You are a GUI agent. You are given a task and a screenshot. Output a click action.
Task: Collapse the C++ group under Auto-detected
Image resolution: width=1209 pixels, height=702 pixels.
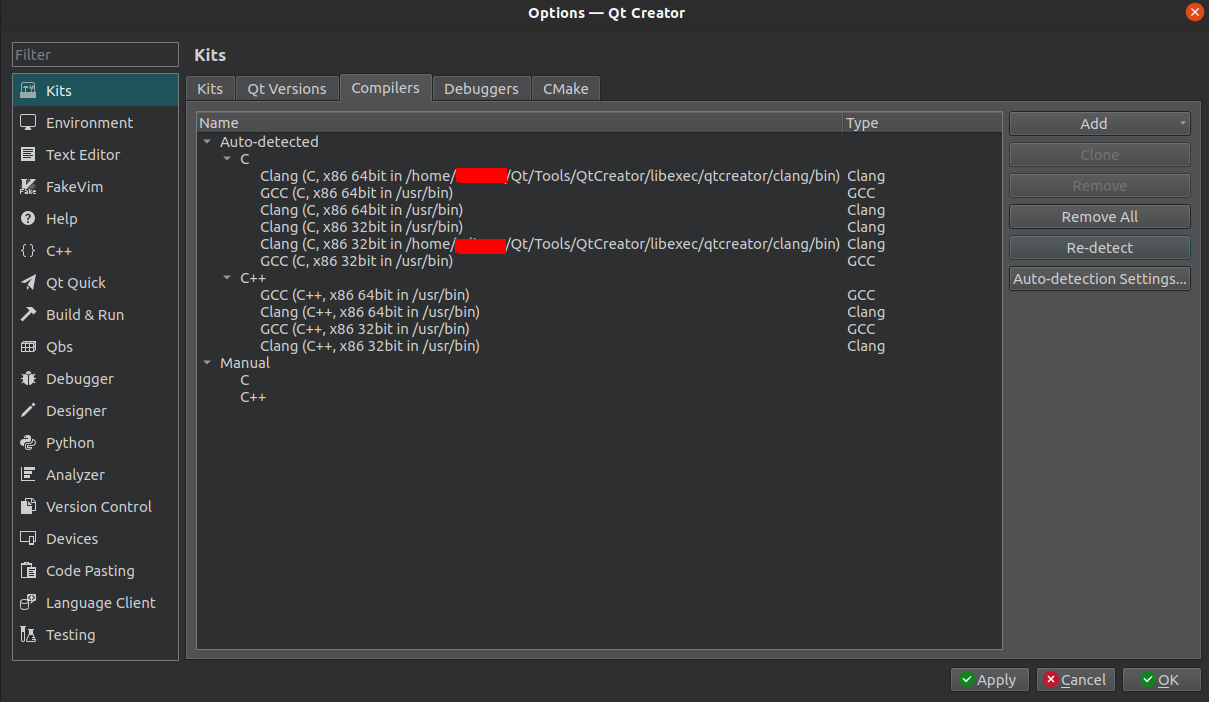[227, 278]
